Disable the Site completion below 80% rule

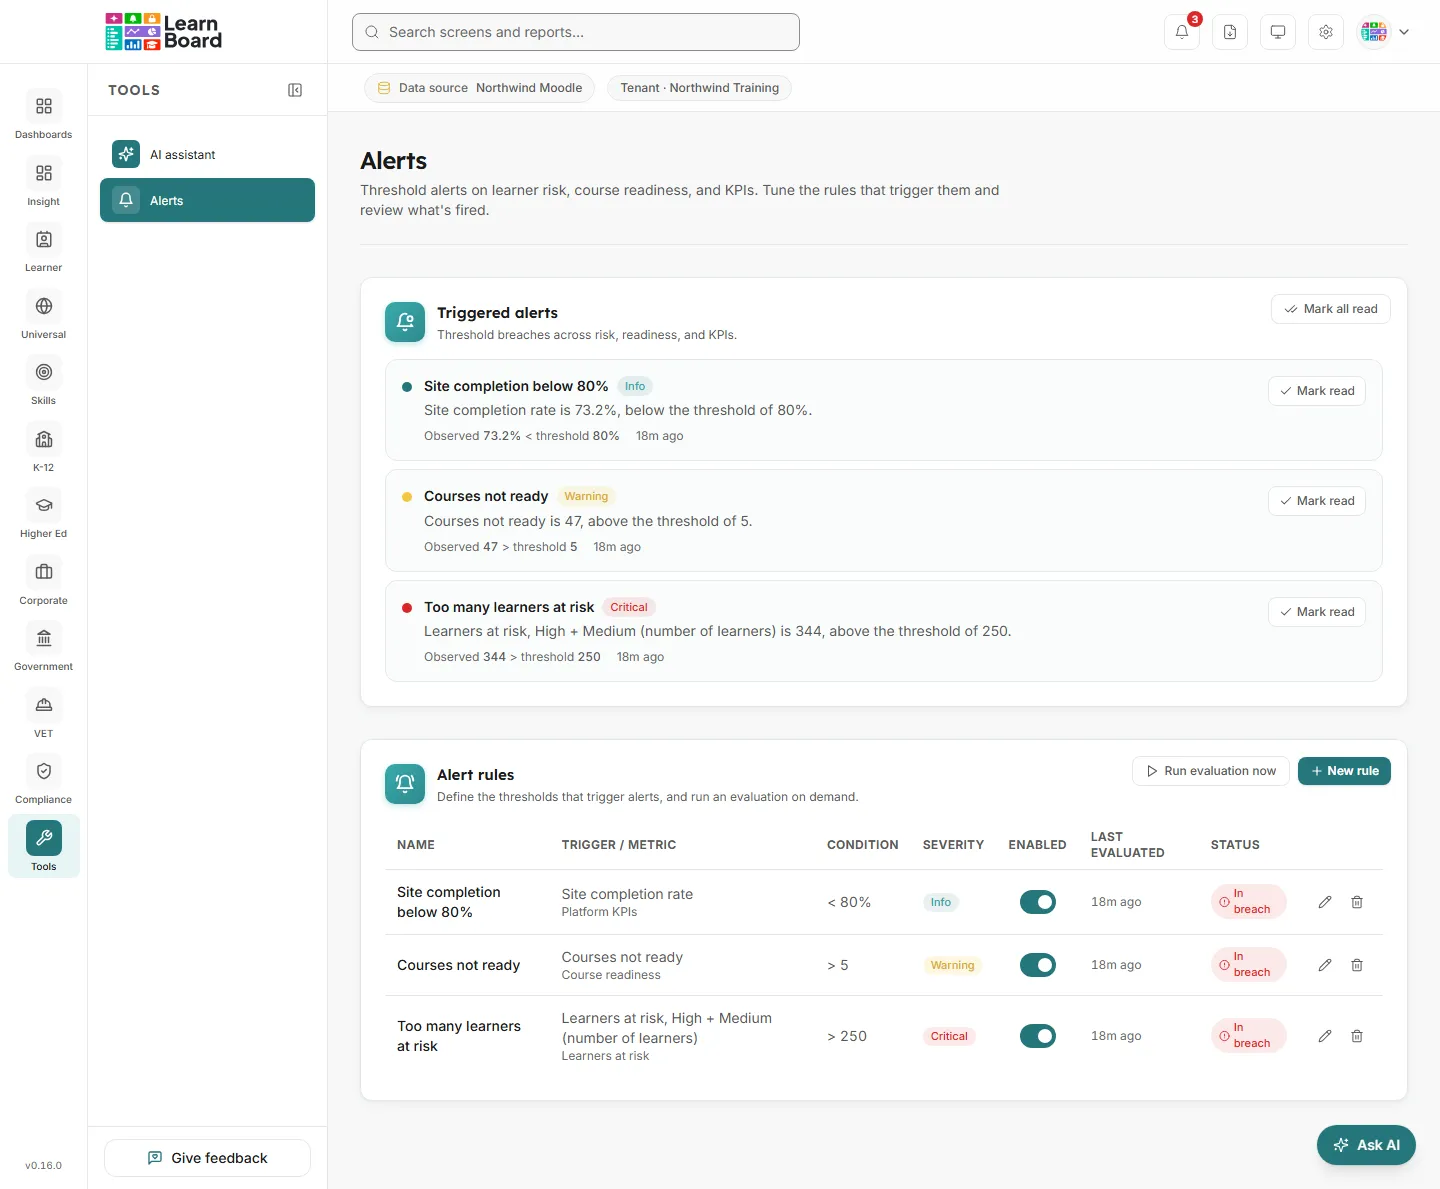coord(1038,902)
